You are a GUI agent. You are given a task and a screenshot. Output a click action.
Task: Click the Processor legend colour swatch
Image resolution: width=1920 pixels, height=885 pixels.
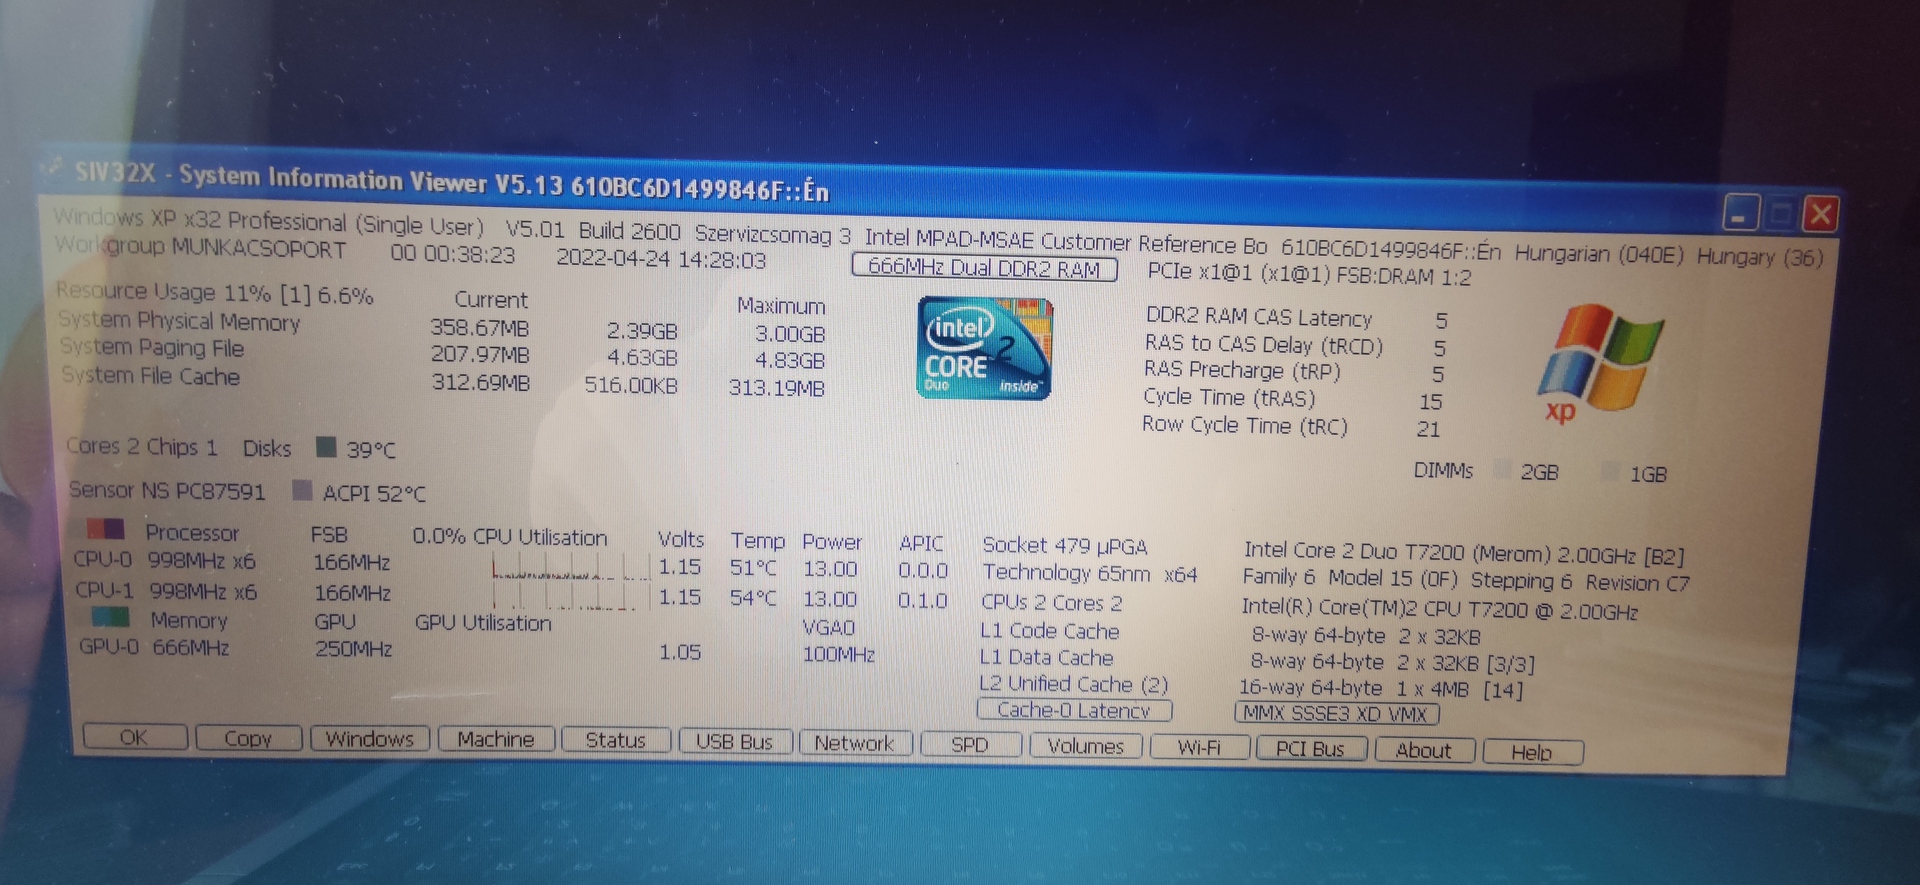pos(105,529)
